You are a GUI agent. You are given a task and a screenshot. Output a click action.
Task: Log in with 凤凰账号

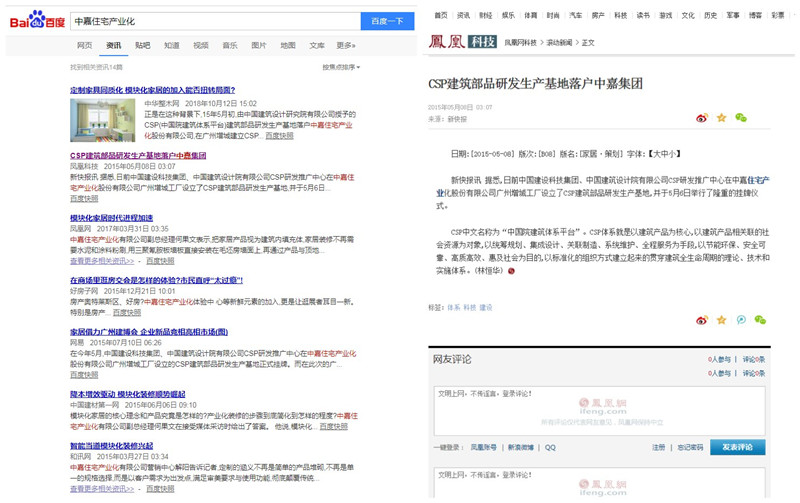483,447
